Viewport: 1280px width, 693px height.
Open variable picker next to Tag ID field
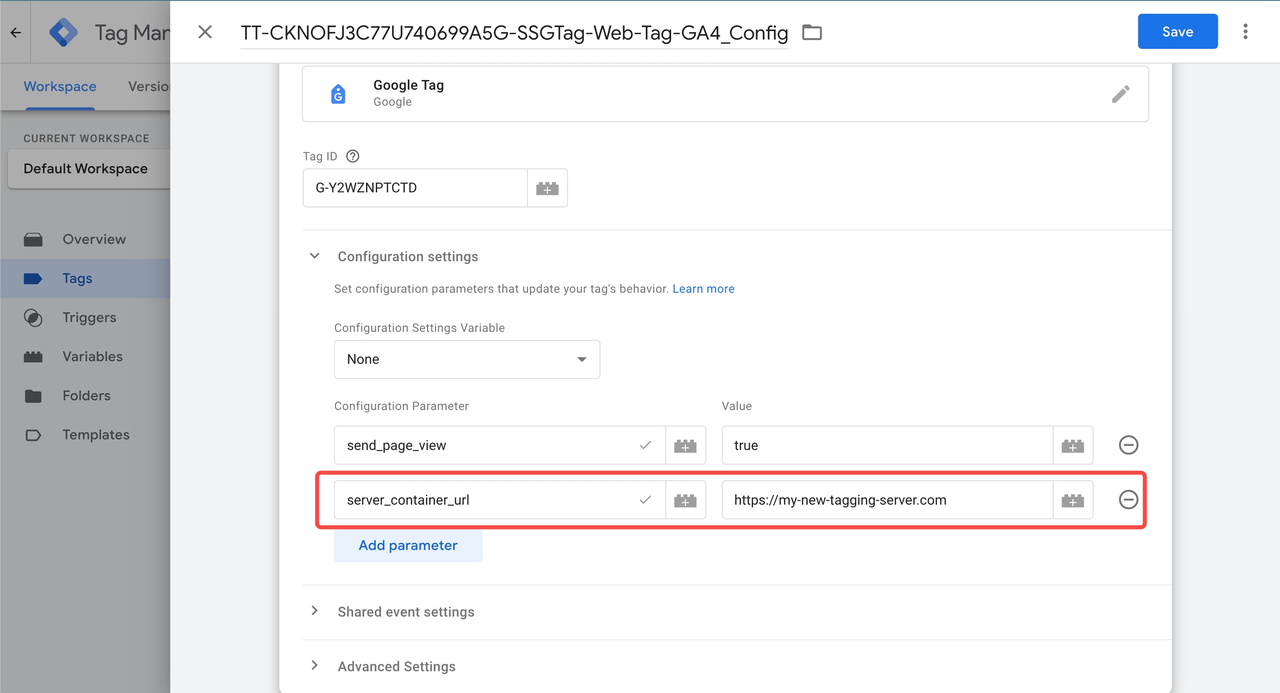tap(547, 188)
